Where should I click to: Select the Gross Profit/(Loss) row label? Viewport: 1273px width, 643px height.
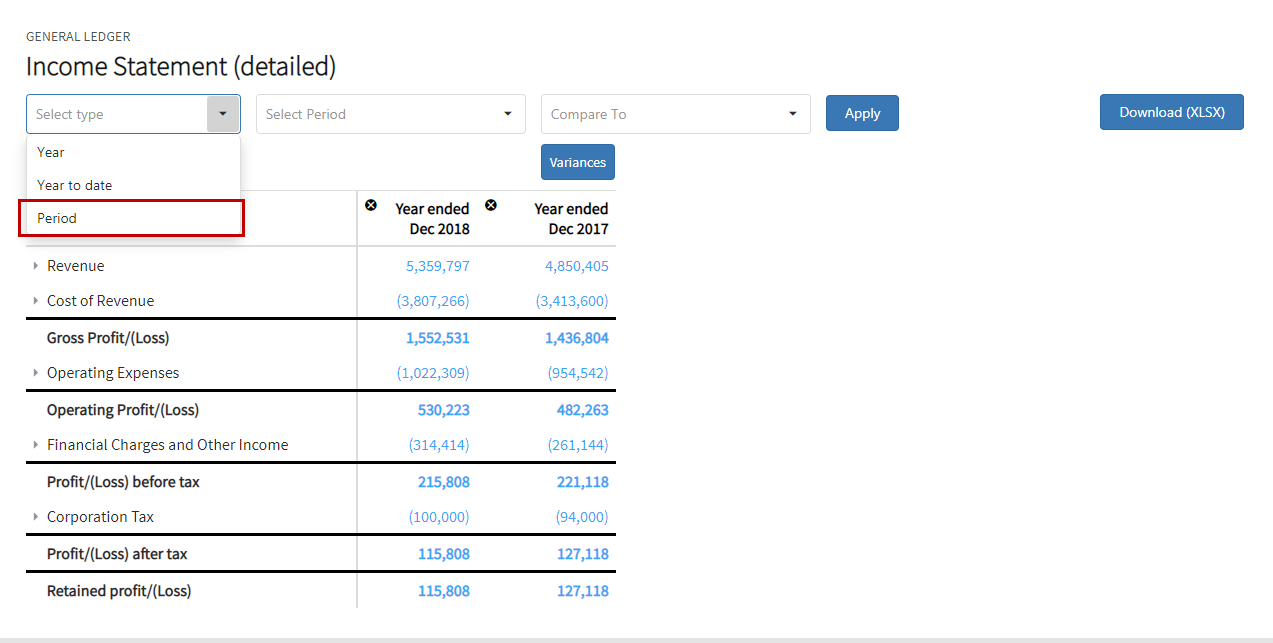pyautogui.click(x=108, y=338)
